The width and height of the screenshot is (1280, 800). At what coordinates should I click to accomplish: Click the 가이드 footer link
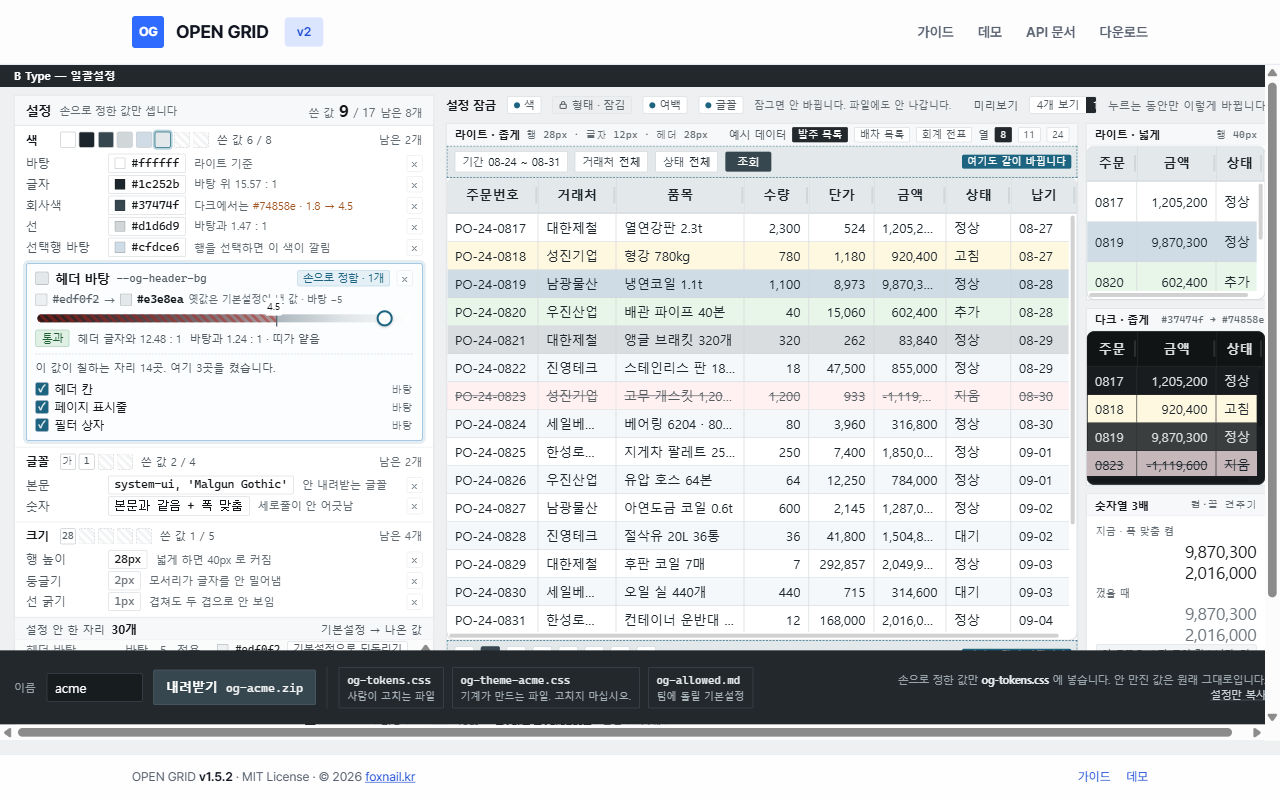click(1094, 777)
